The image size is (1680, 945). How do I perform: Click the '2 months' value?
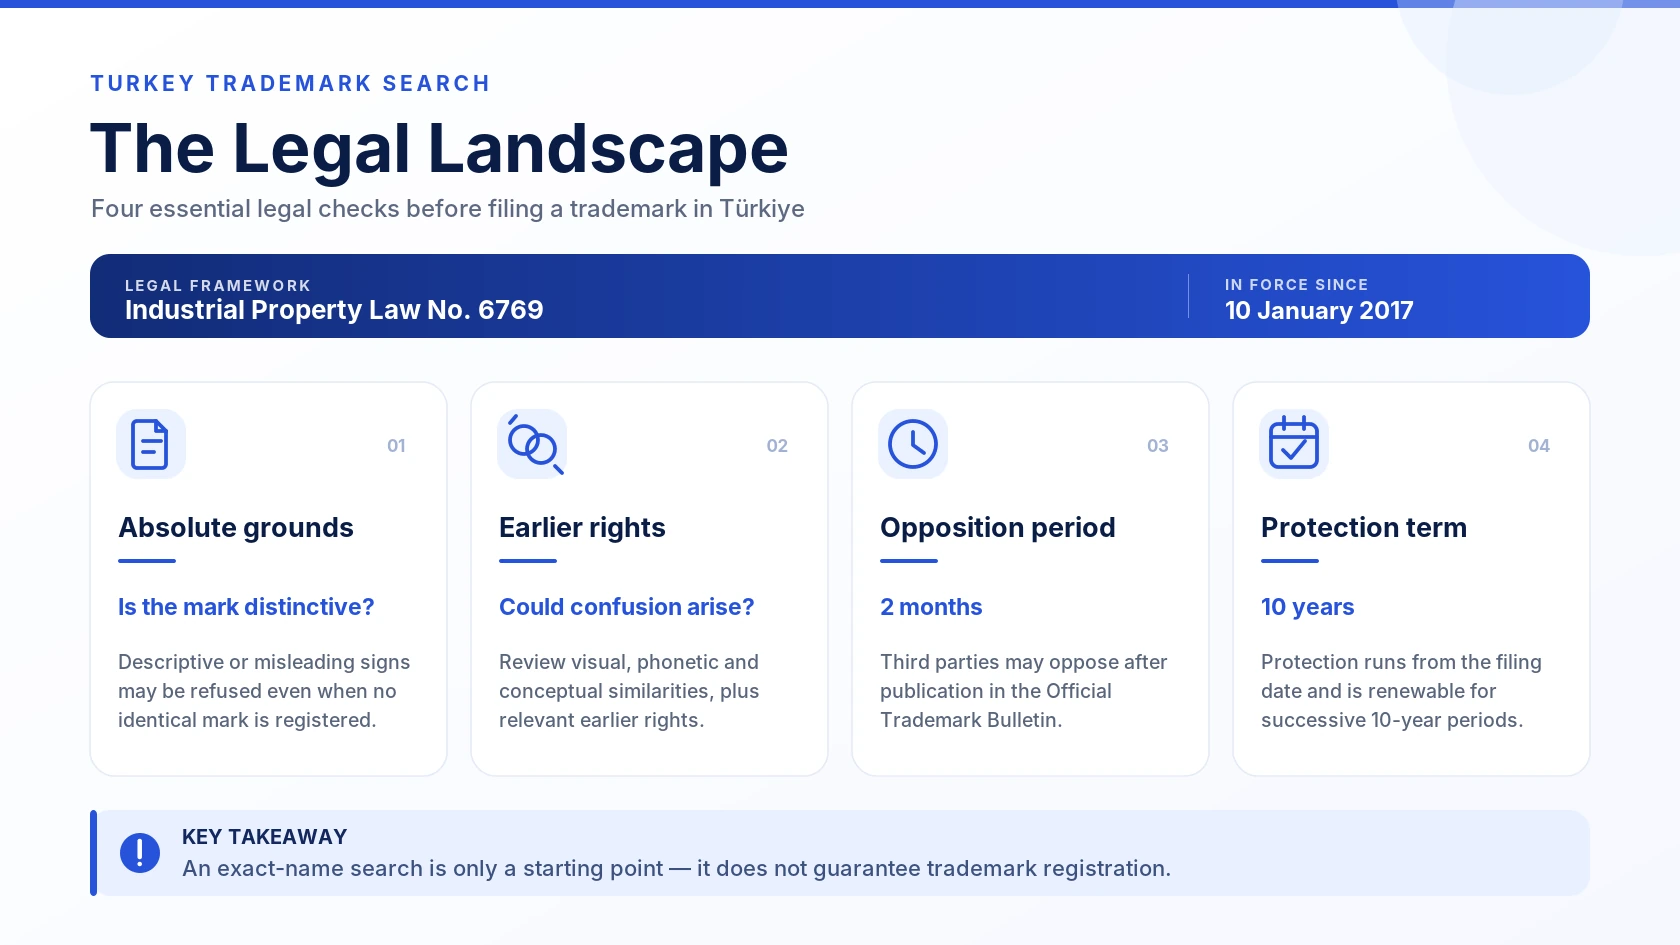931,607
